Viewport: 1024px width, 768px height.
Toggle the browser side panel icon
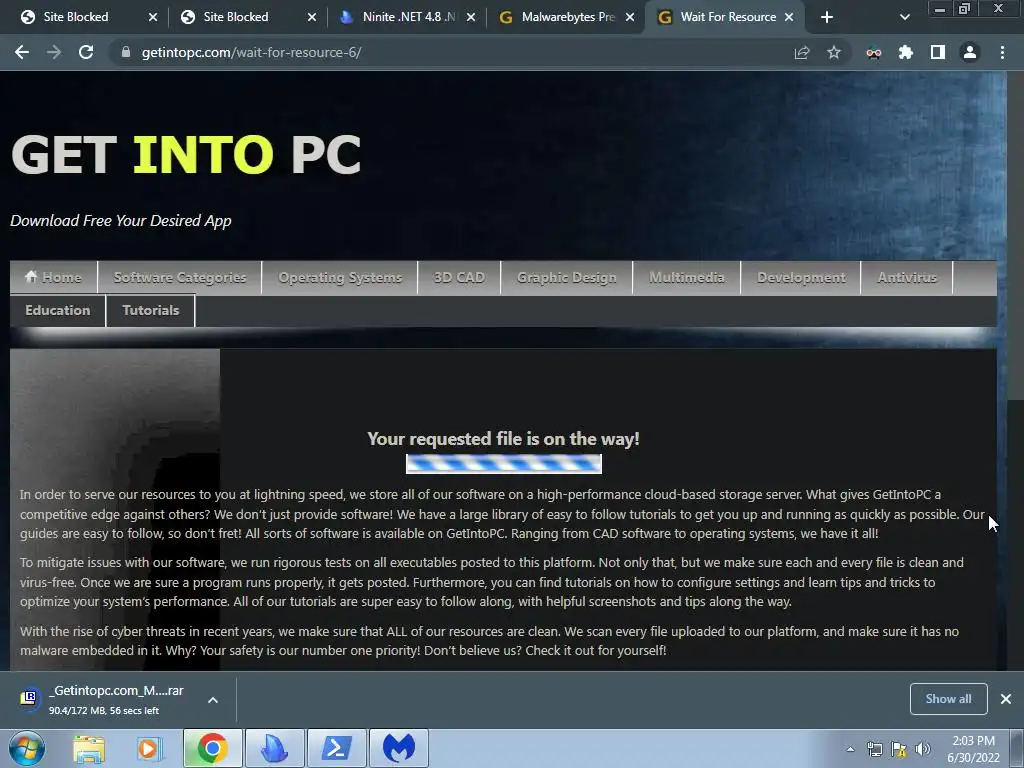click(938, 52)
